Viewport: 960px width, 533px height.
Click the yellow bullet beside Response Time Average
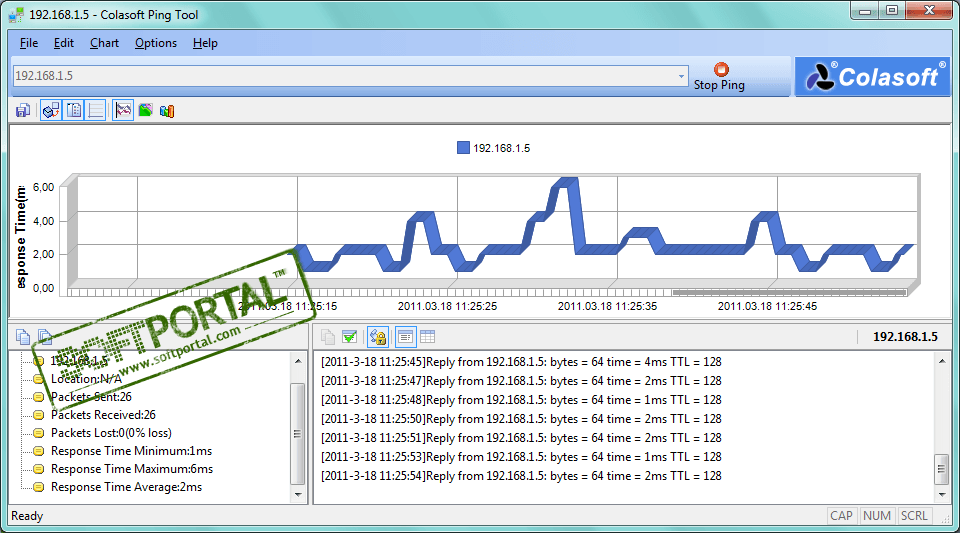39,488
